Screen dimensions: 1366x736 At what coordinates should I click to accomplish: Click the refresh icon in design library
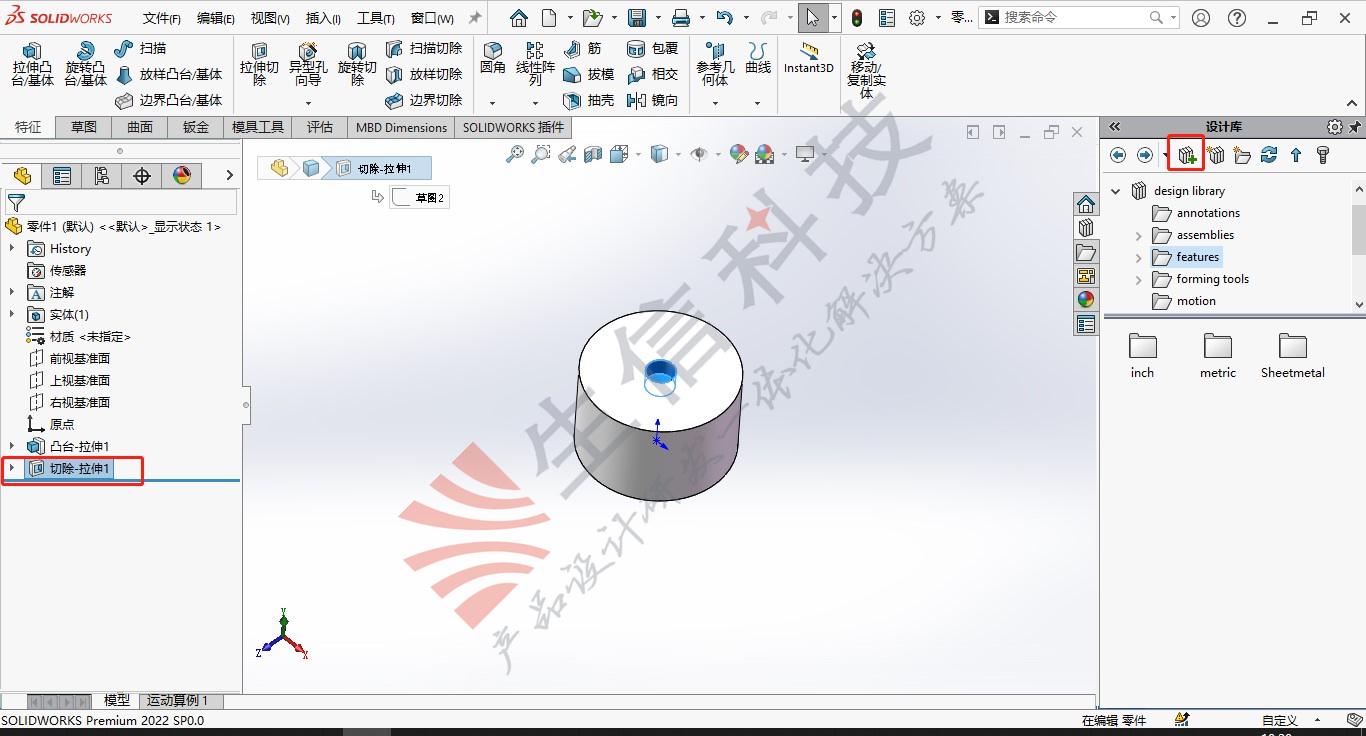pyautogui.click(x=1269, y=155)
